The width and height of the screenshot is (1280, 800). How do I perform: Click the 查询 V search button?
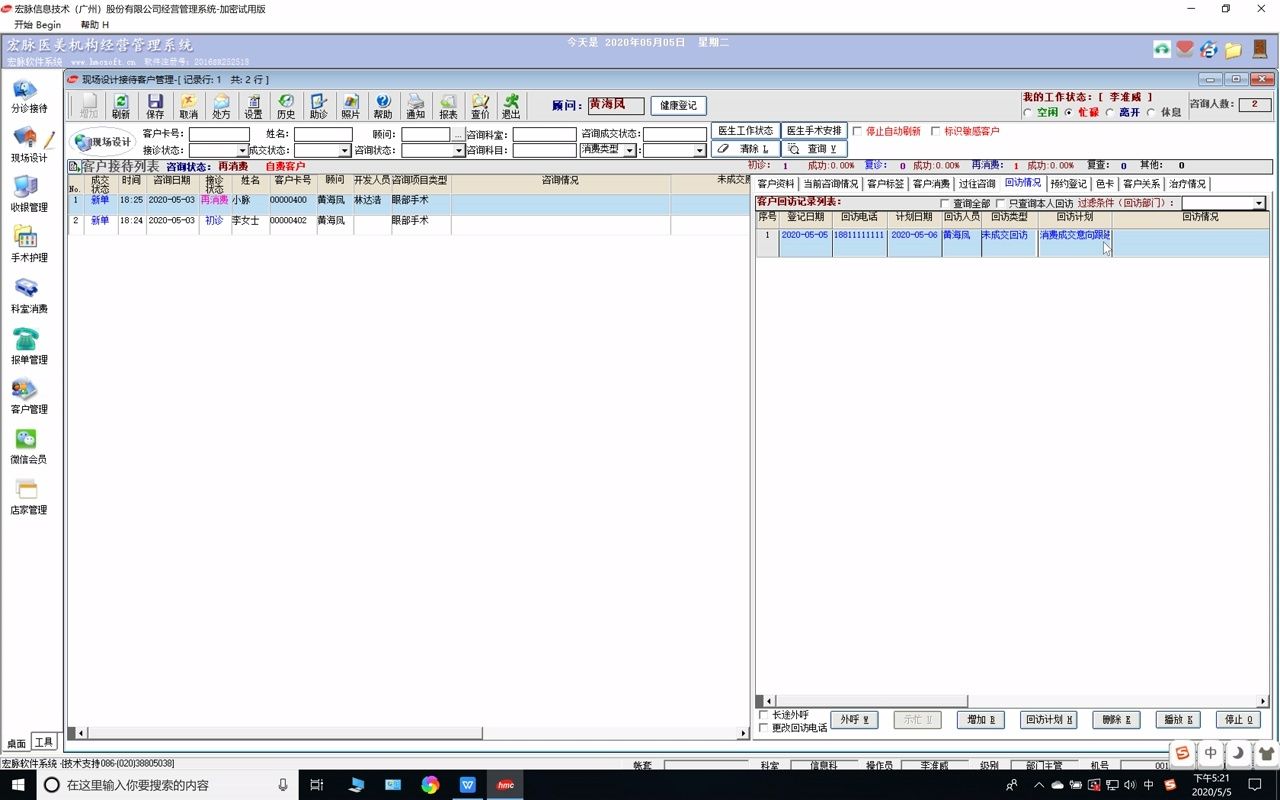point(814,149)
